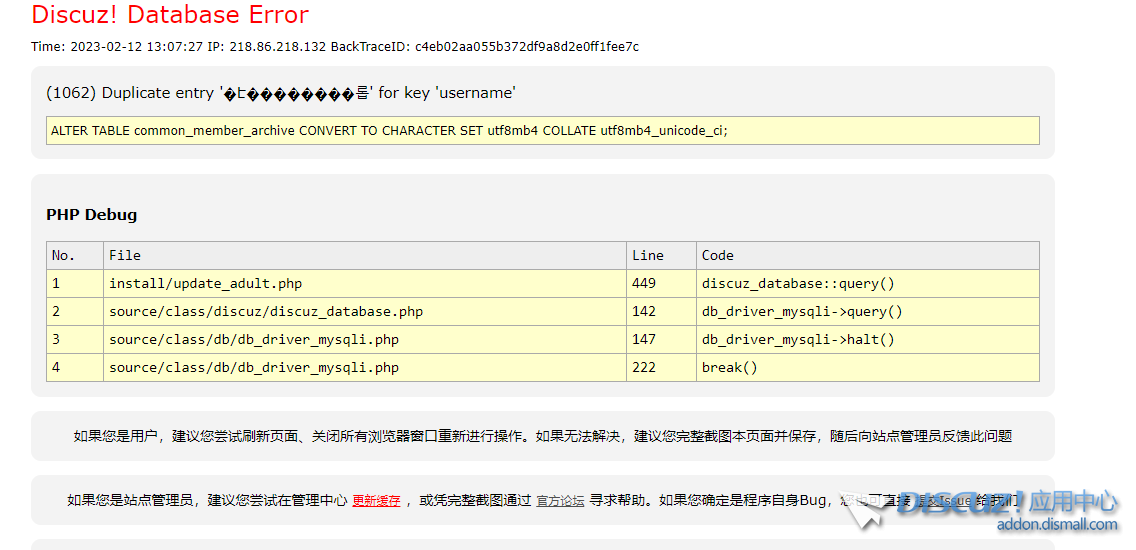Click the discuz_database::query() code cell

[798, 284]
